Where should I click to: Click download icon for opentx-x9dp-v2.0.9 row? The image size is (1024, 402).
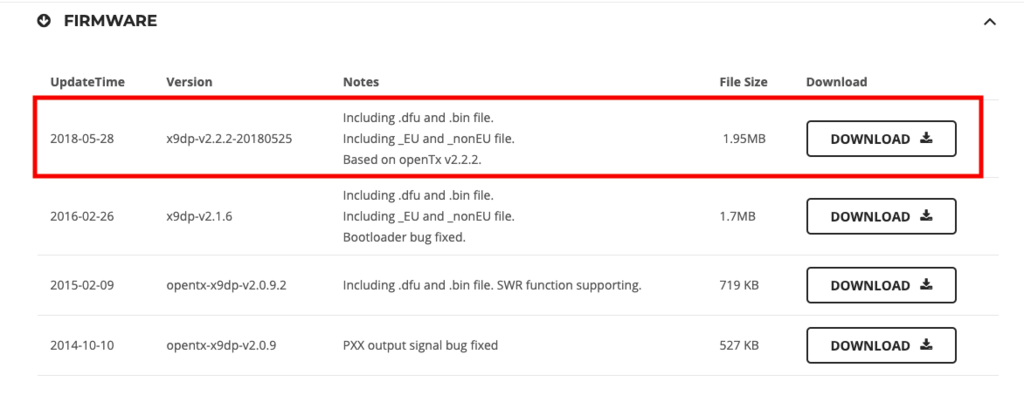pos(926,345)
